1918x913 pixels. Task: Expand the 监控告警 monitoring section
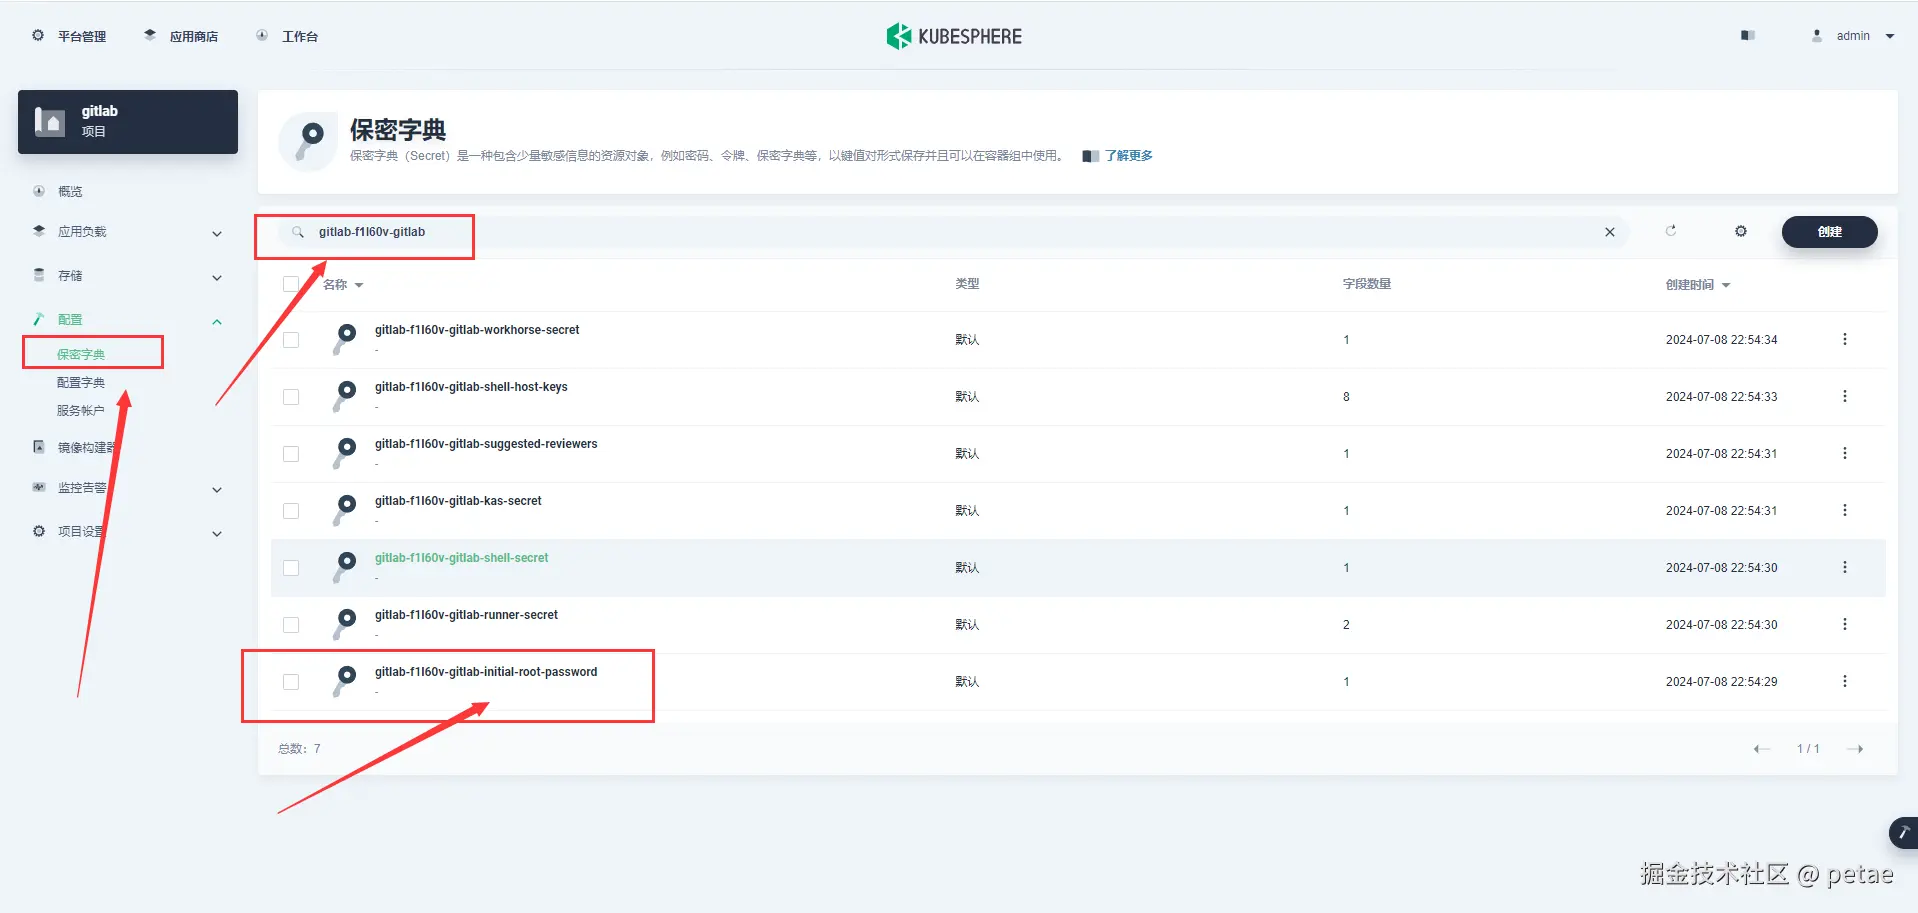[x=128, y=488]
